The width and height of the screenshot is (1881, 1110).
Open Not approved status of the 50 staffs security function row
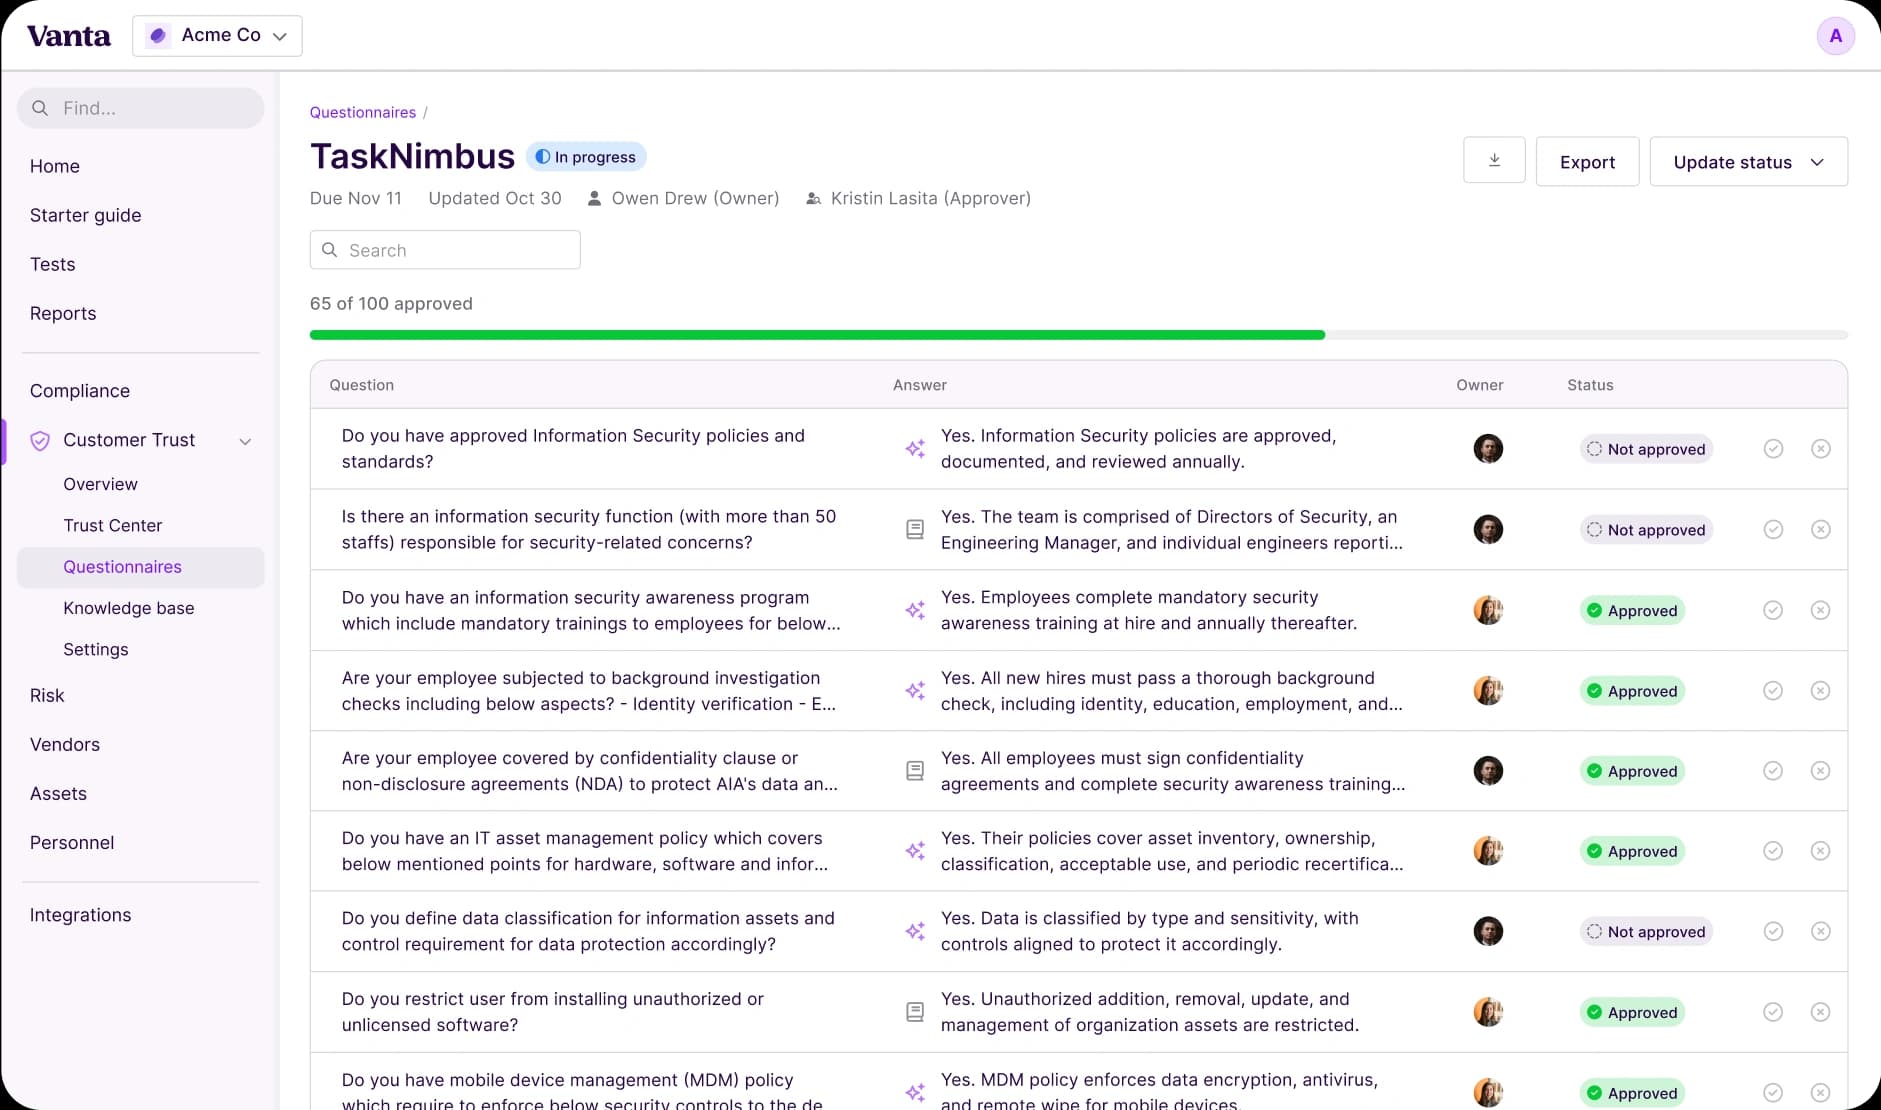(1646, 529)
